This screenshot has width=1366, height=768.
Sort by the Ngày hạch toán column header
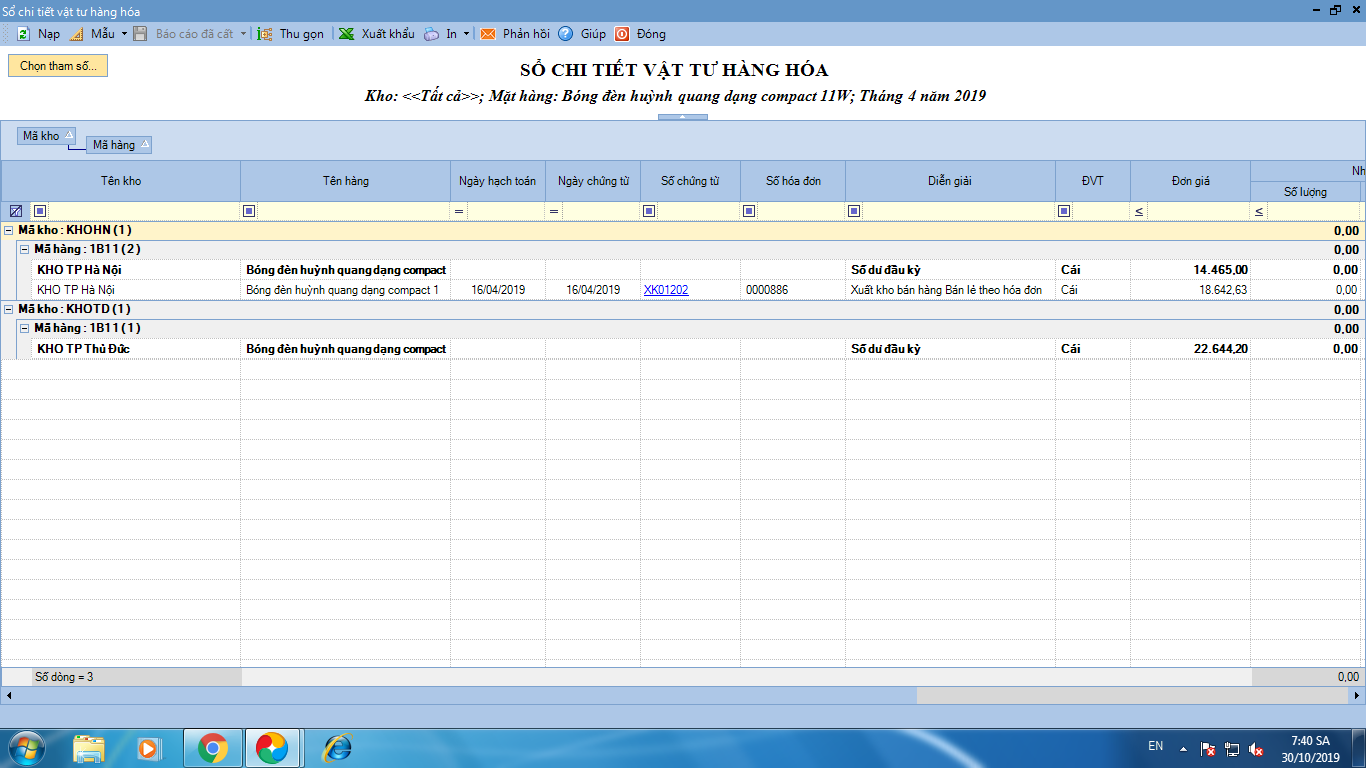[497, 181]
